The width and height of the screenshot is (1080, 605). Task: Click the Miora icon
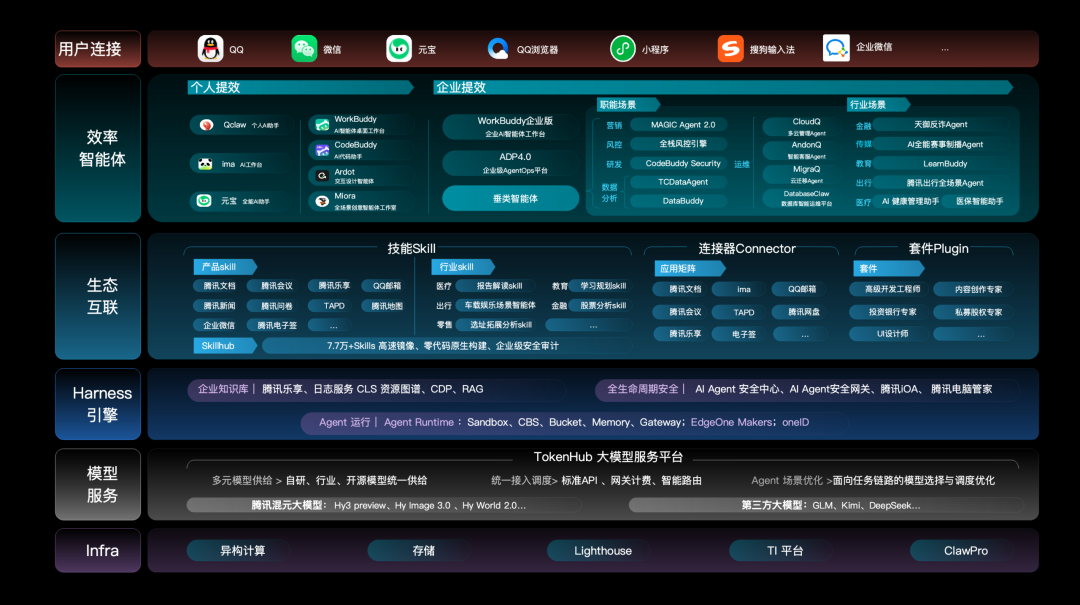click(x=322, y=201)
